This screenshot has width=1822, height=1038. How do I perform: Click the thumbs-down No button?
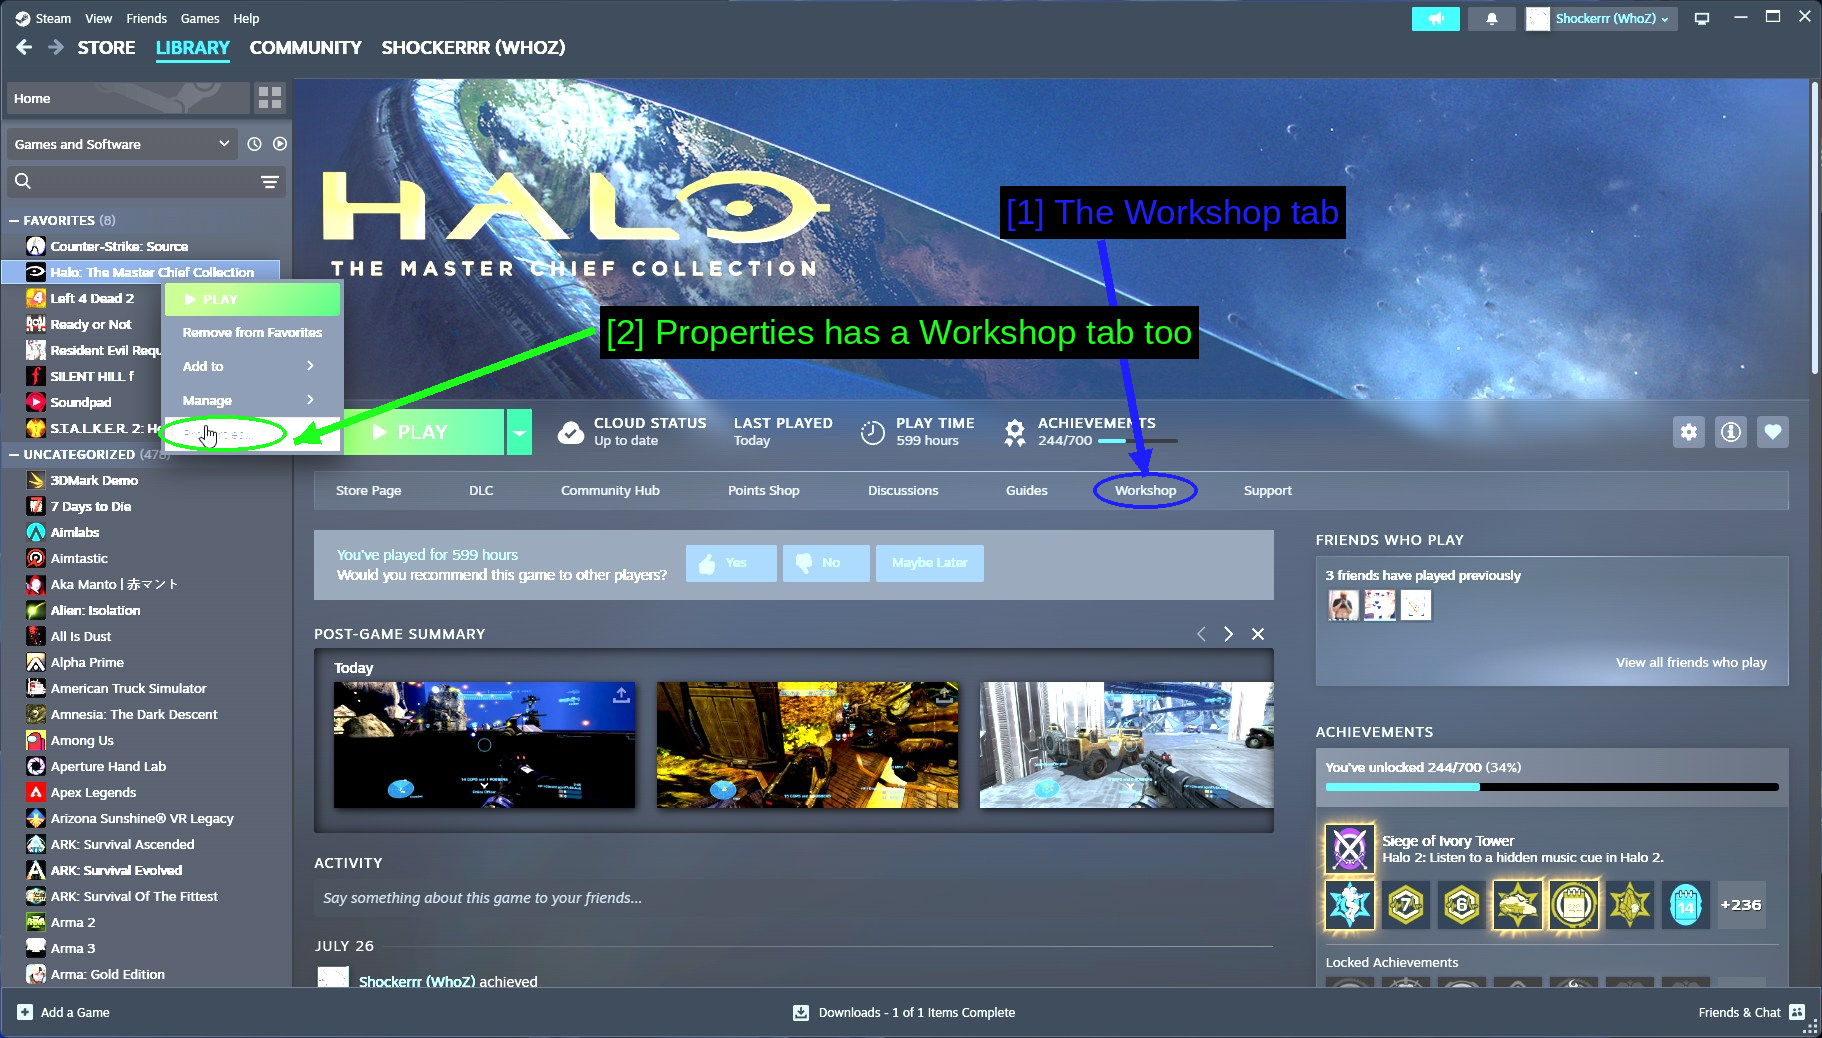(826, 563)
